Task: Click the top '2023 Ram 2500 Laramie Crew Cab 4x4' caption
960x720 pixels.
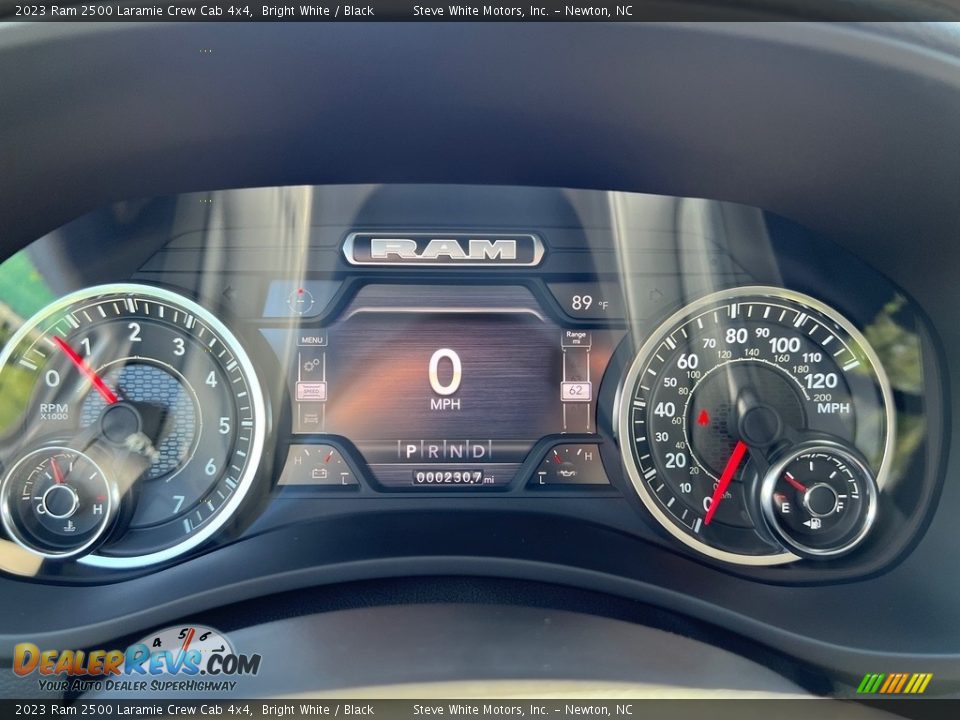Action: pyautogui.click(x=133, y=10)
